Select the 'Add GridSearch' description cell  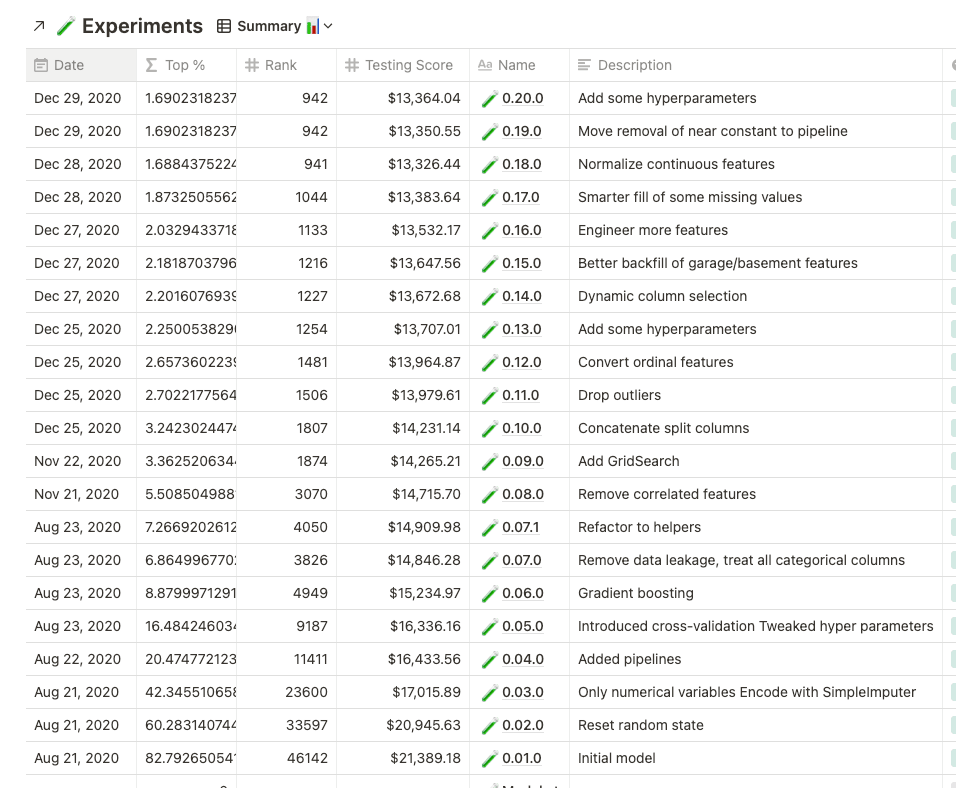[x=756, y=461]
